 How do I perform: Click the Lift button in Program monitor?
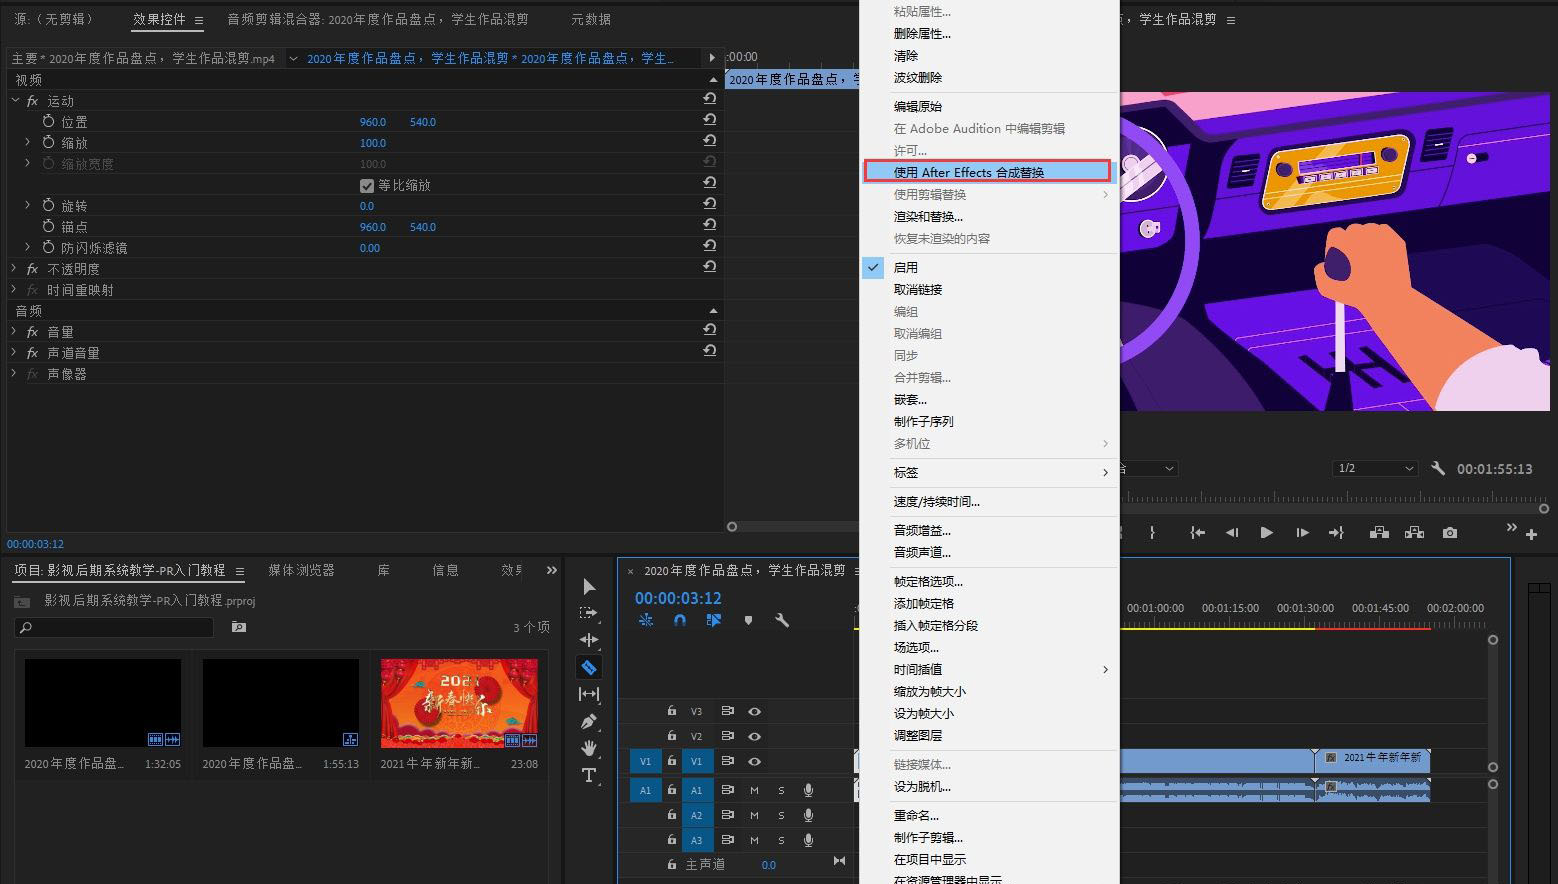click(x=1379, y=533)
